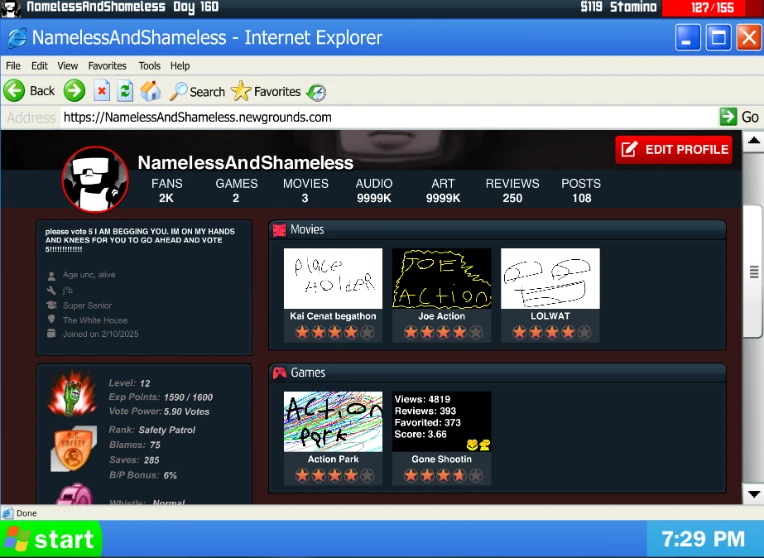This screenshot has width=764, height=558.
Task: Click the History clock icon
Action: point(316,92)
